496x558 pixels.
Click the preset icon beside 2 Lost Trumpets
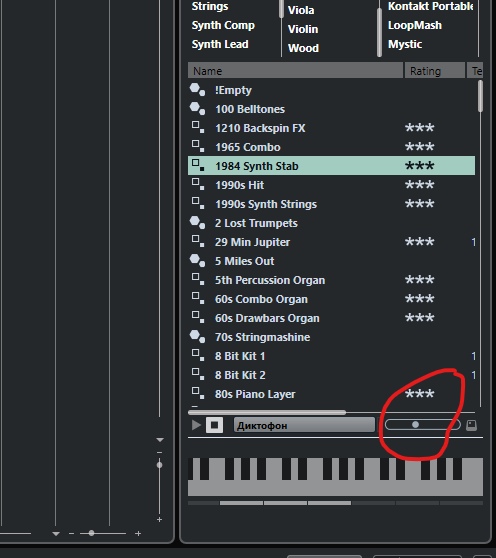(x=197, y=223)
